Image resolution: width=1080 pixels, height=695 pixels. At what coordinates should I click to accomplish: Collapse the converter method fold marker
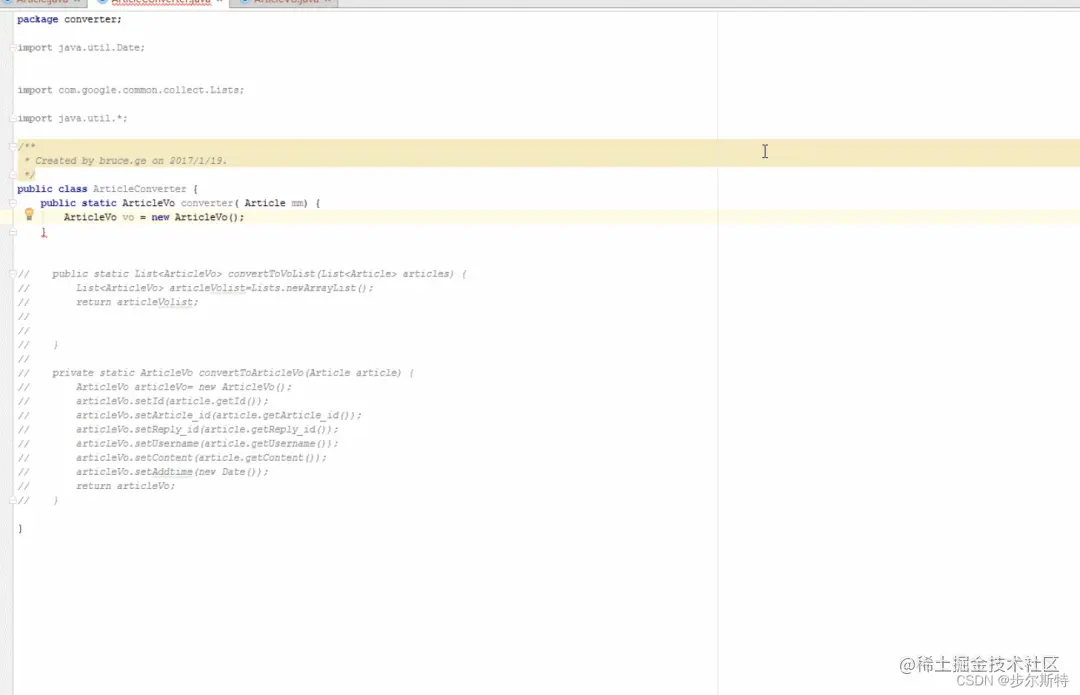(12, 203)
